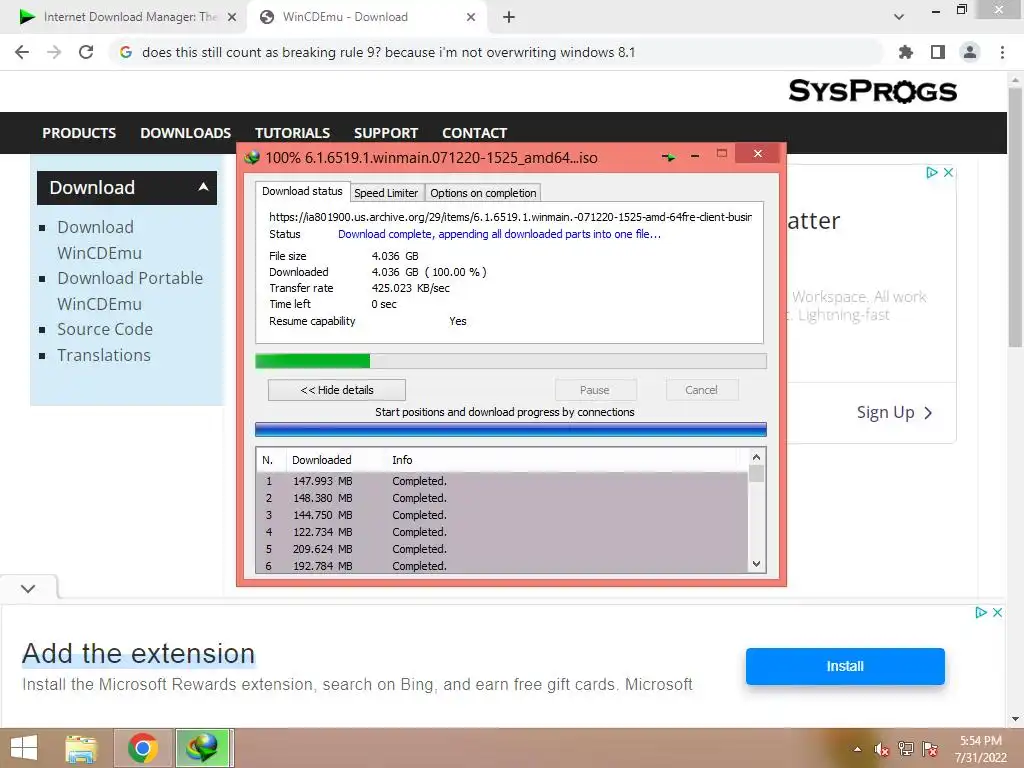
Task: Click the archive.org download URL text
Action: pyautogui.click(x=511, y=217)
